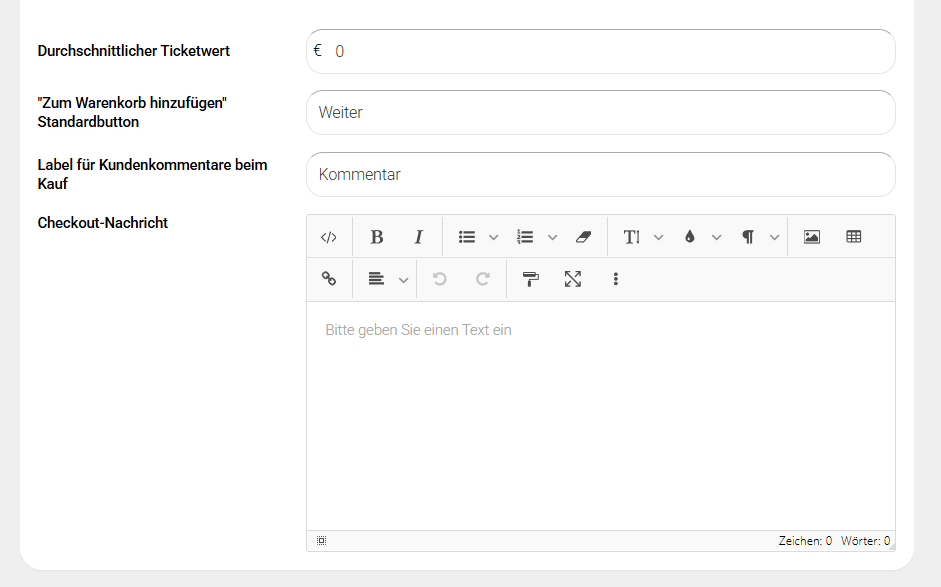941x587 pixels.
Task: Select the paint roller format tool
Action: pyautogui.click(x=531, y=279)
